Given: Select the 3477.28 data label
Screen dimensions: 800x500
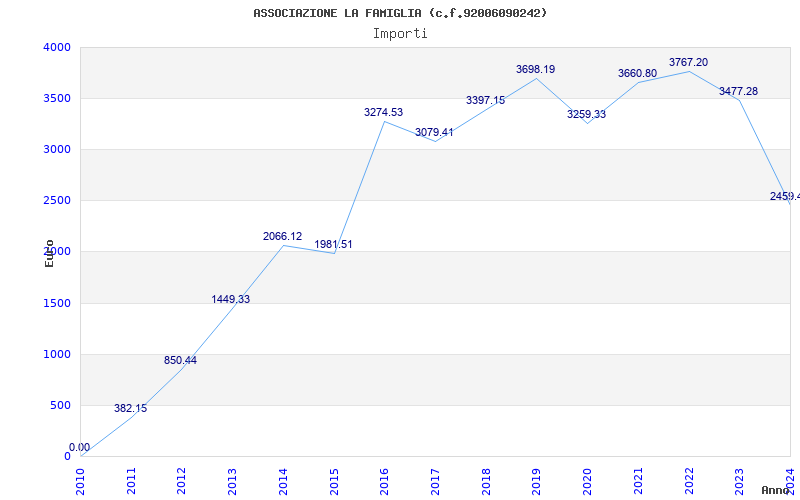Looking at the screenshot, I should point(738,91).
